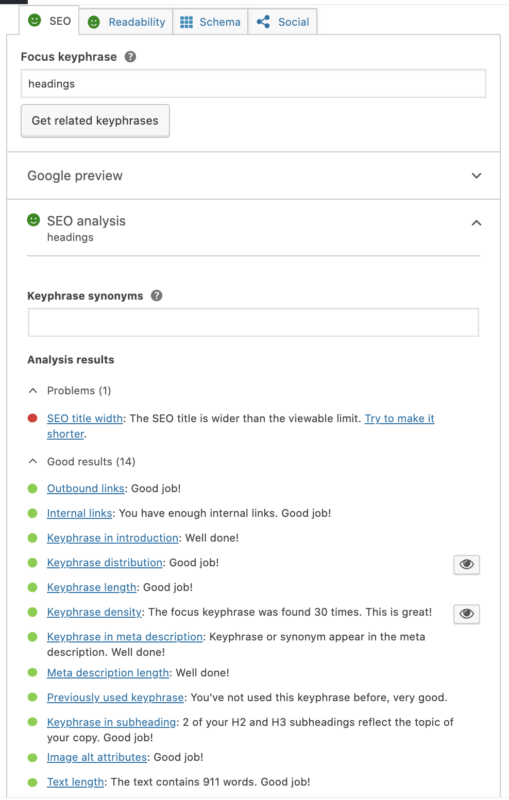The height and width of the screenshot is (800, 509).
Task: Click the Social share icon
Action: coord(263,21)
